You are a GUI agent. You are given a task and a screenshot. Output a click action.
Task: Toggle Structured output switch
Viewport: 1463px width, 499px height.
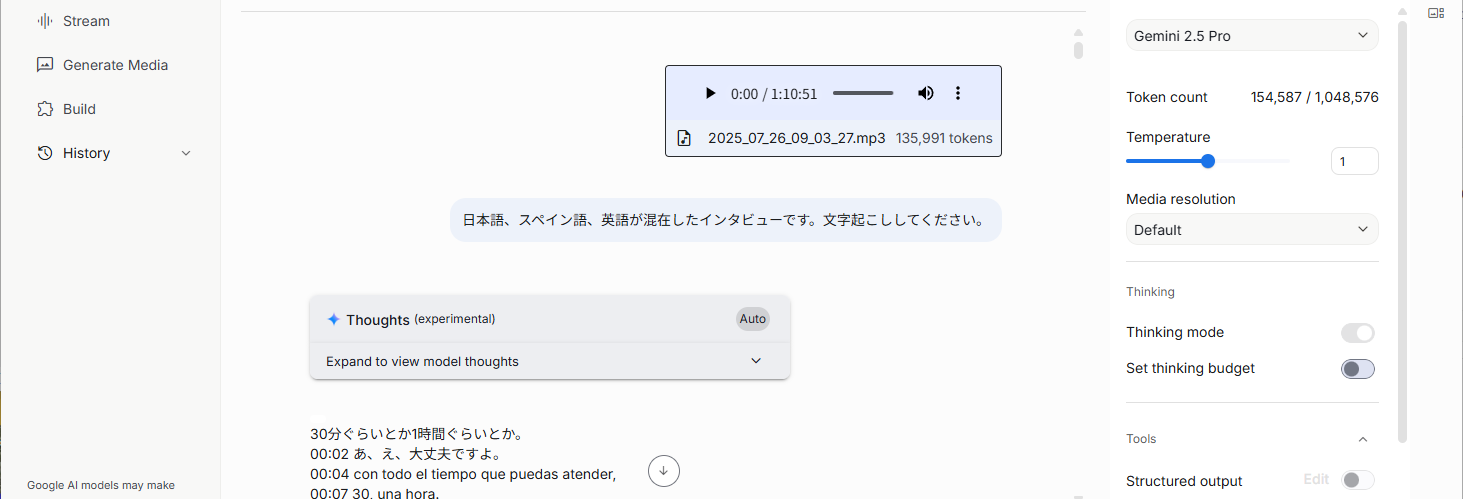point(1357,481)
